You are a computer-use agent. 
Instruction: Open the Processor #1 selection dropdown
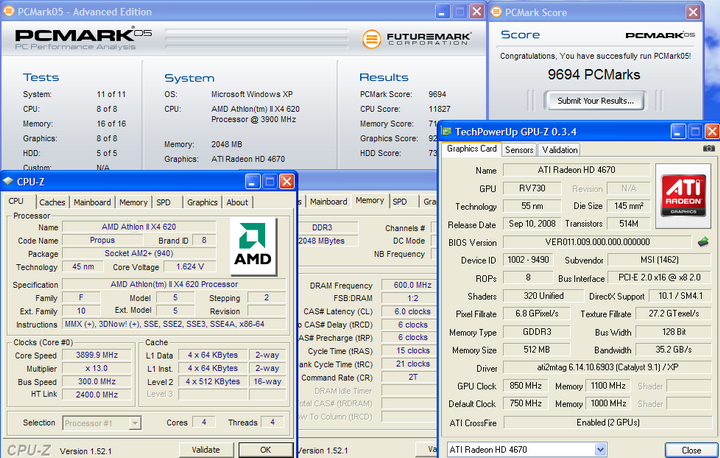(135, 423)
